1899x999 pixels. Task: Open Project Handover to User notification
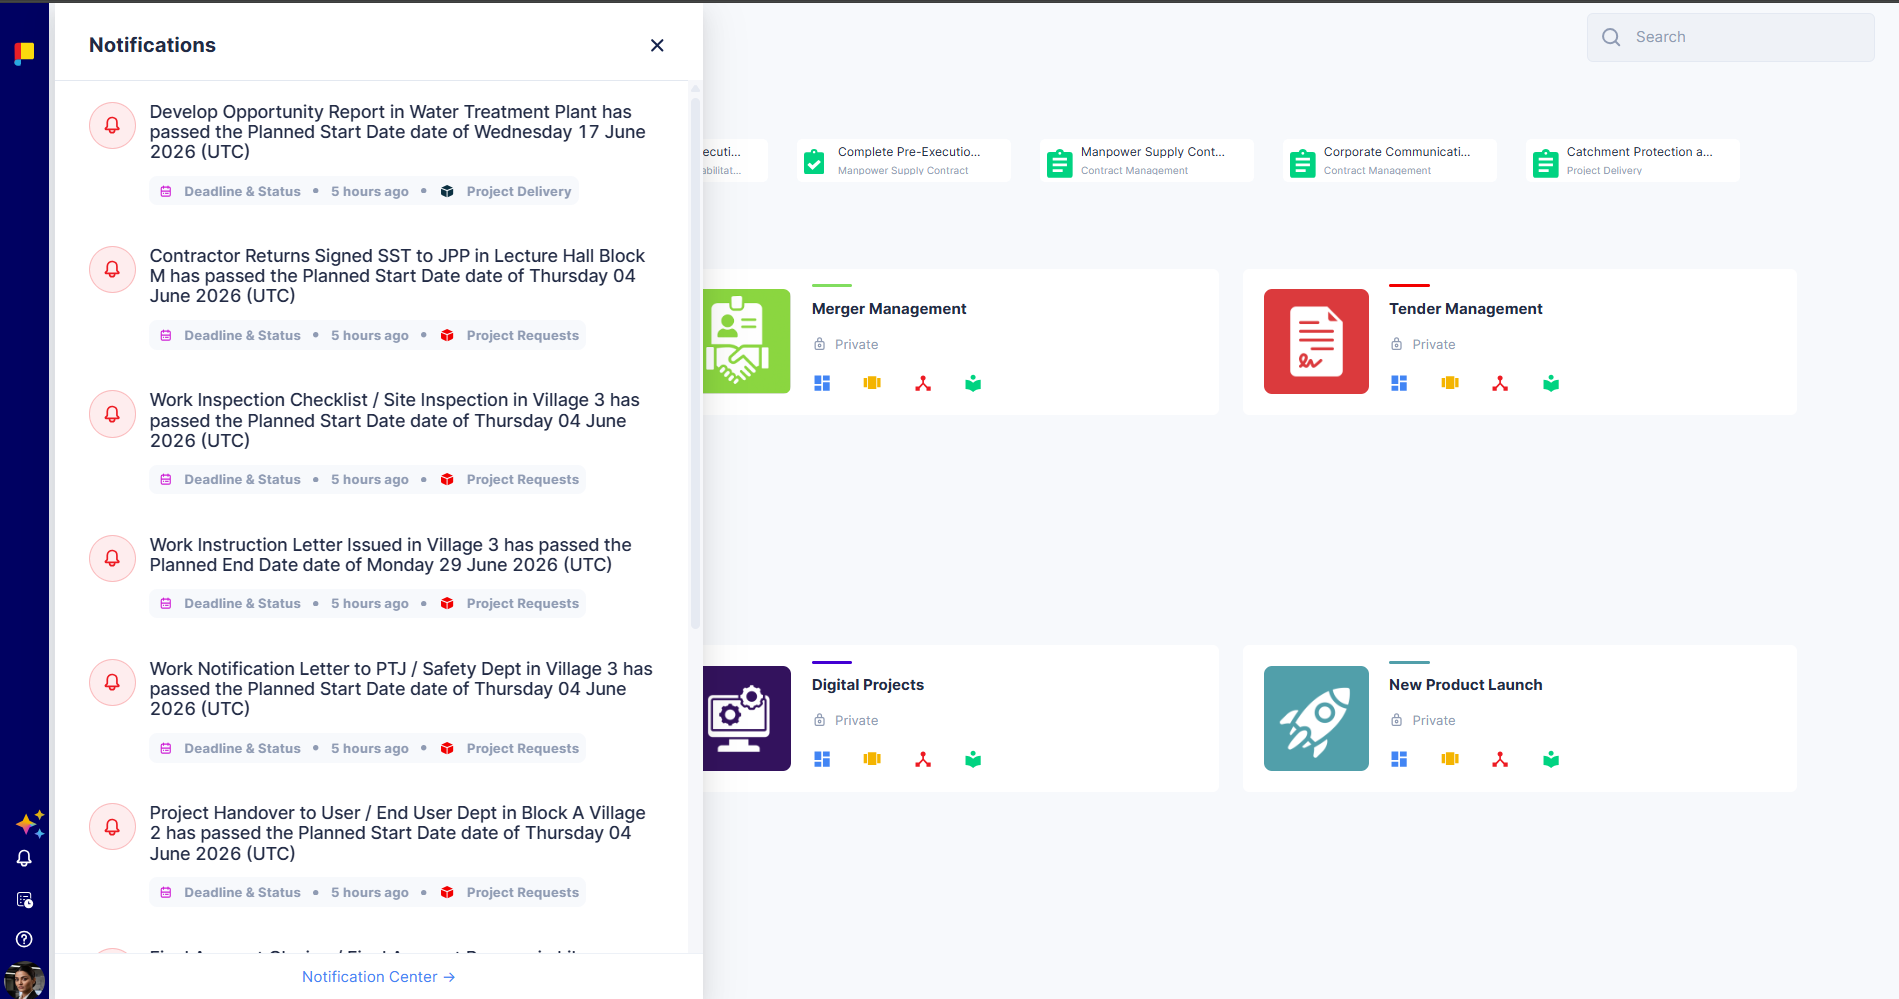[398, 833]
